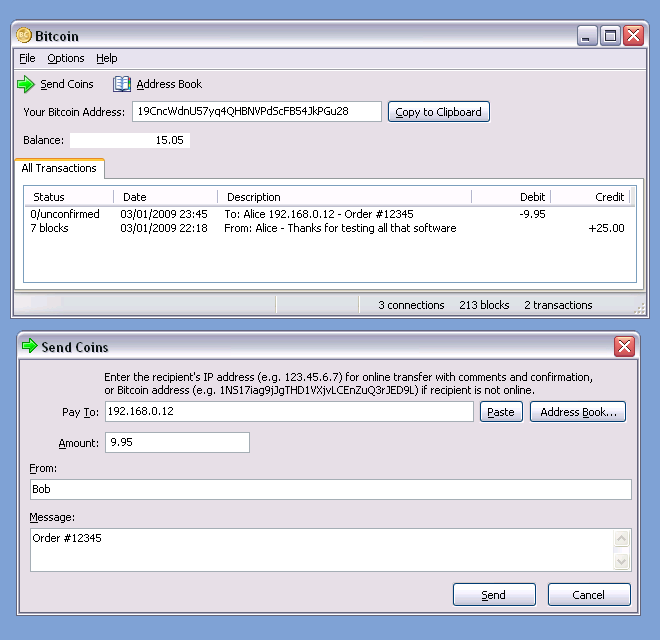Viewport: 660px width, 640px height.
Task: Maximize the Bitcoin window
Action: point(610,36)
